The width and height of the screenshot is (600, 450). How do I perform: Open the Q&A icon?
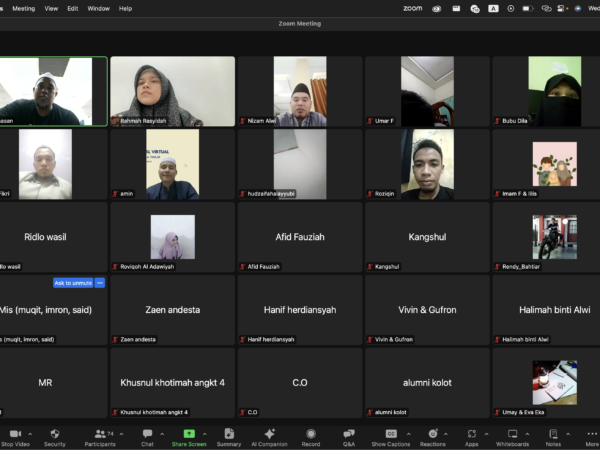[349, 434]
